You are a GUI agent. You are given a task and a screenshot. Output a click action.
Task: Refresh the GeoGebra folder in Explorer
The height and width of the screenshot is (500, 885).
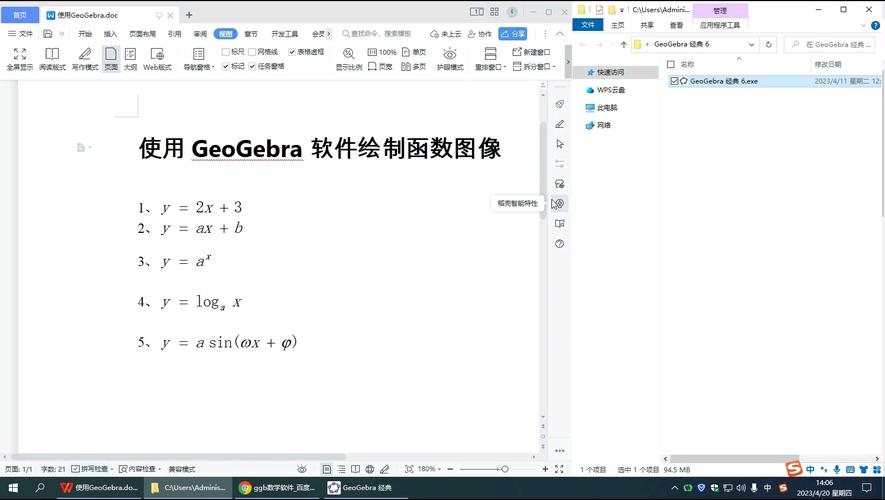point(768,44)
